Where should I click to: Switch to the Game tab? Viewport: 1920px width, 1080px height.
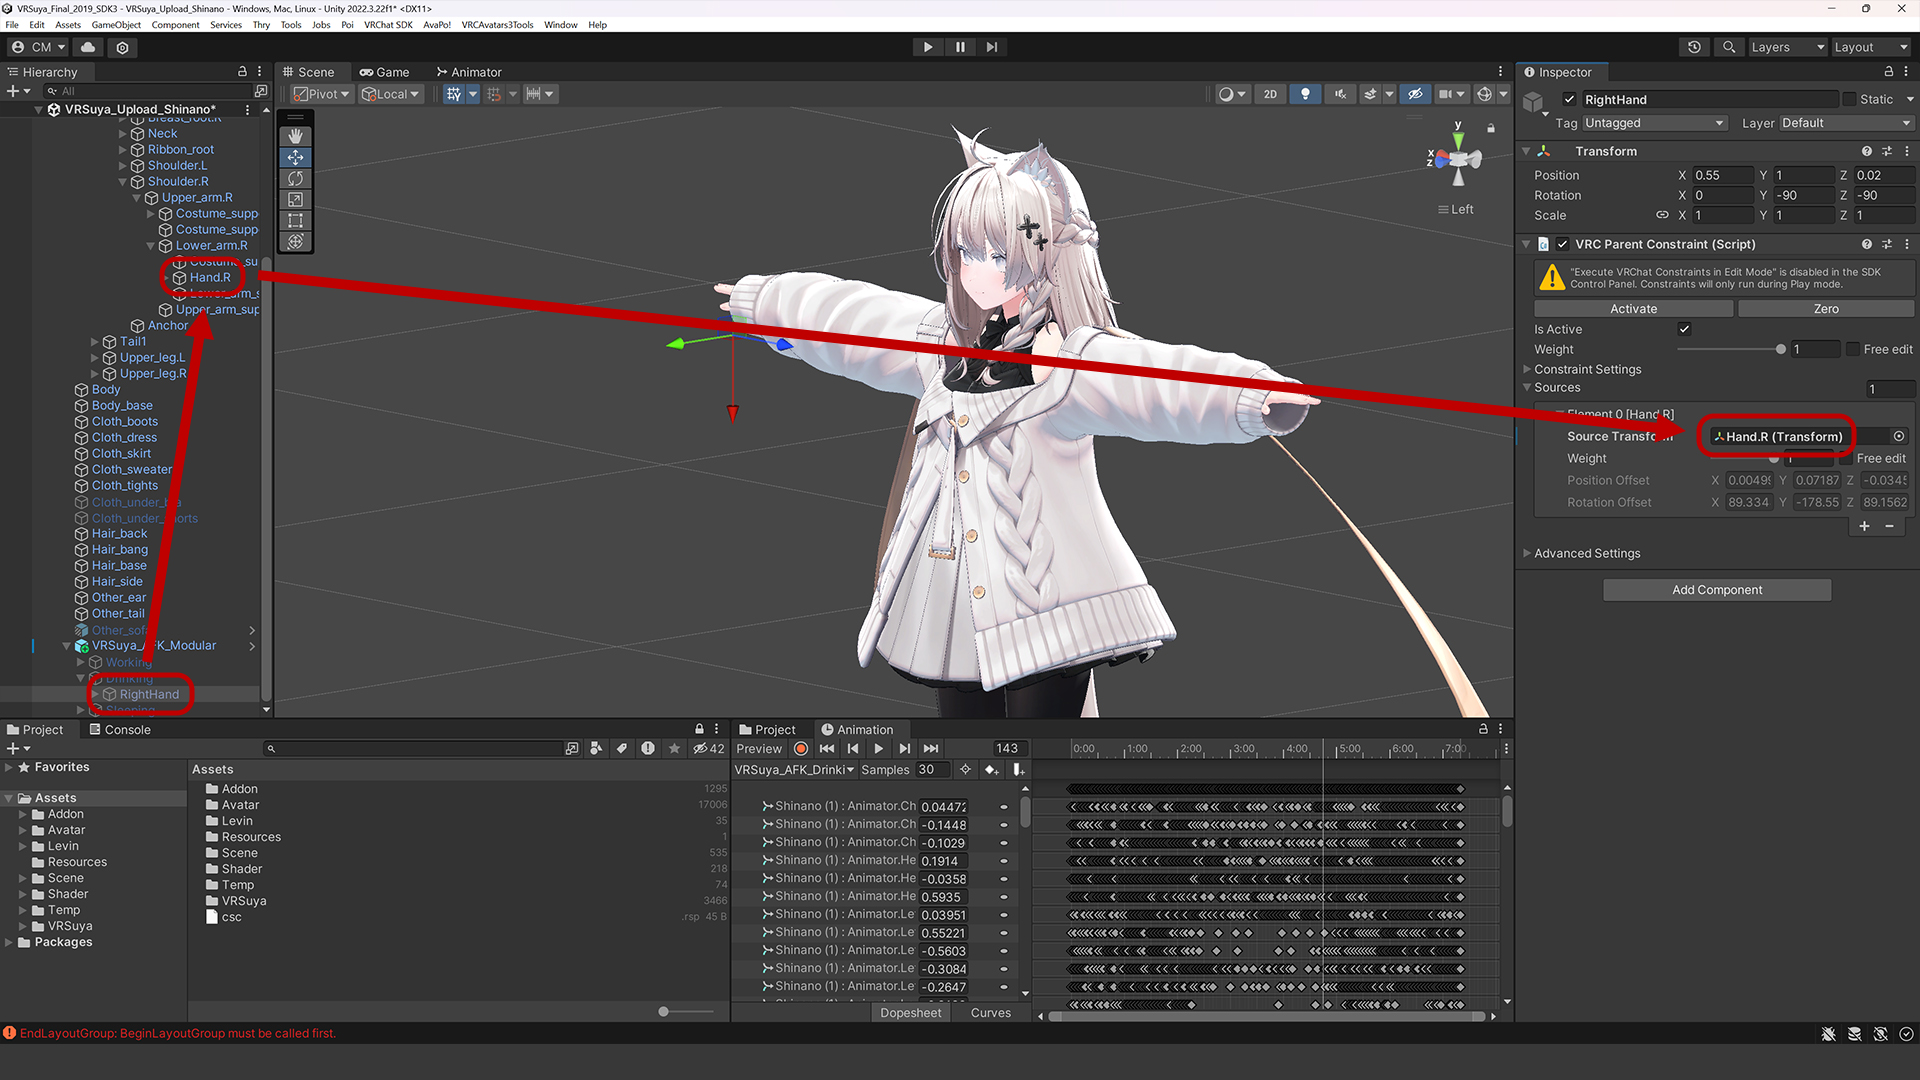(x=385, y=72)
